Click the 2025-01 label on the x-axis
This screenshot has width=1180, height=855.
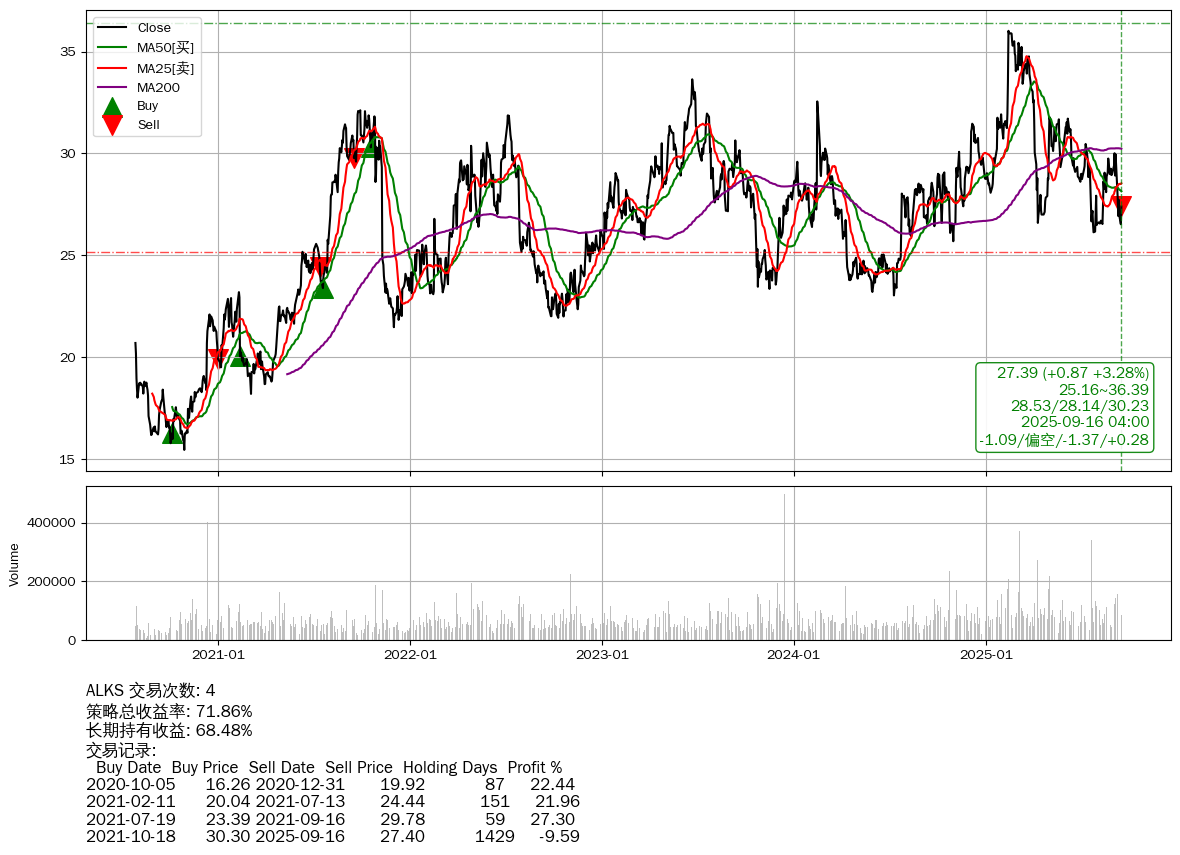click(x=986, y=656)
